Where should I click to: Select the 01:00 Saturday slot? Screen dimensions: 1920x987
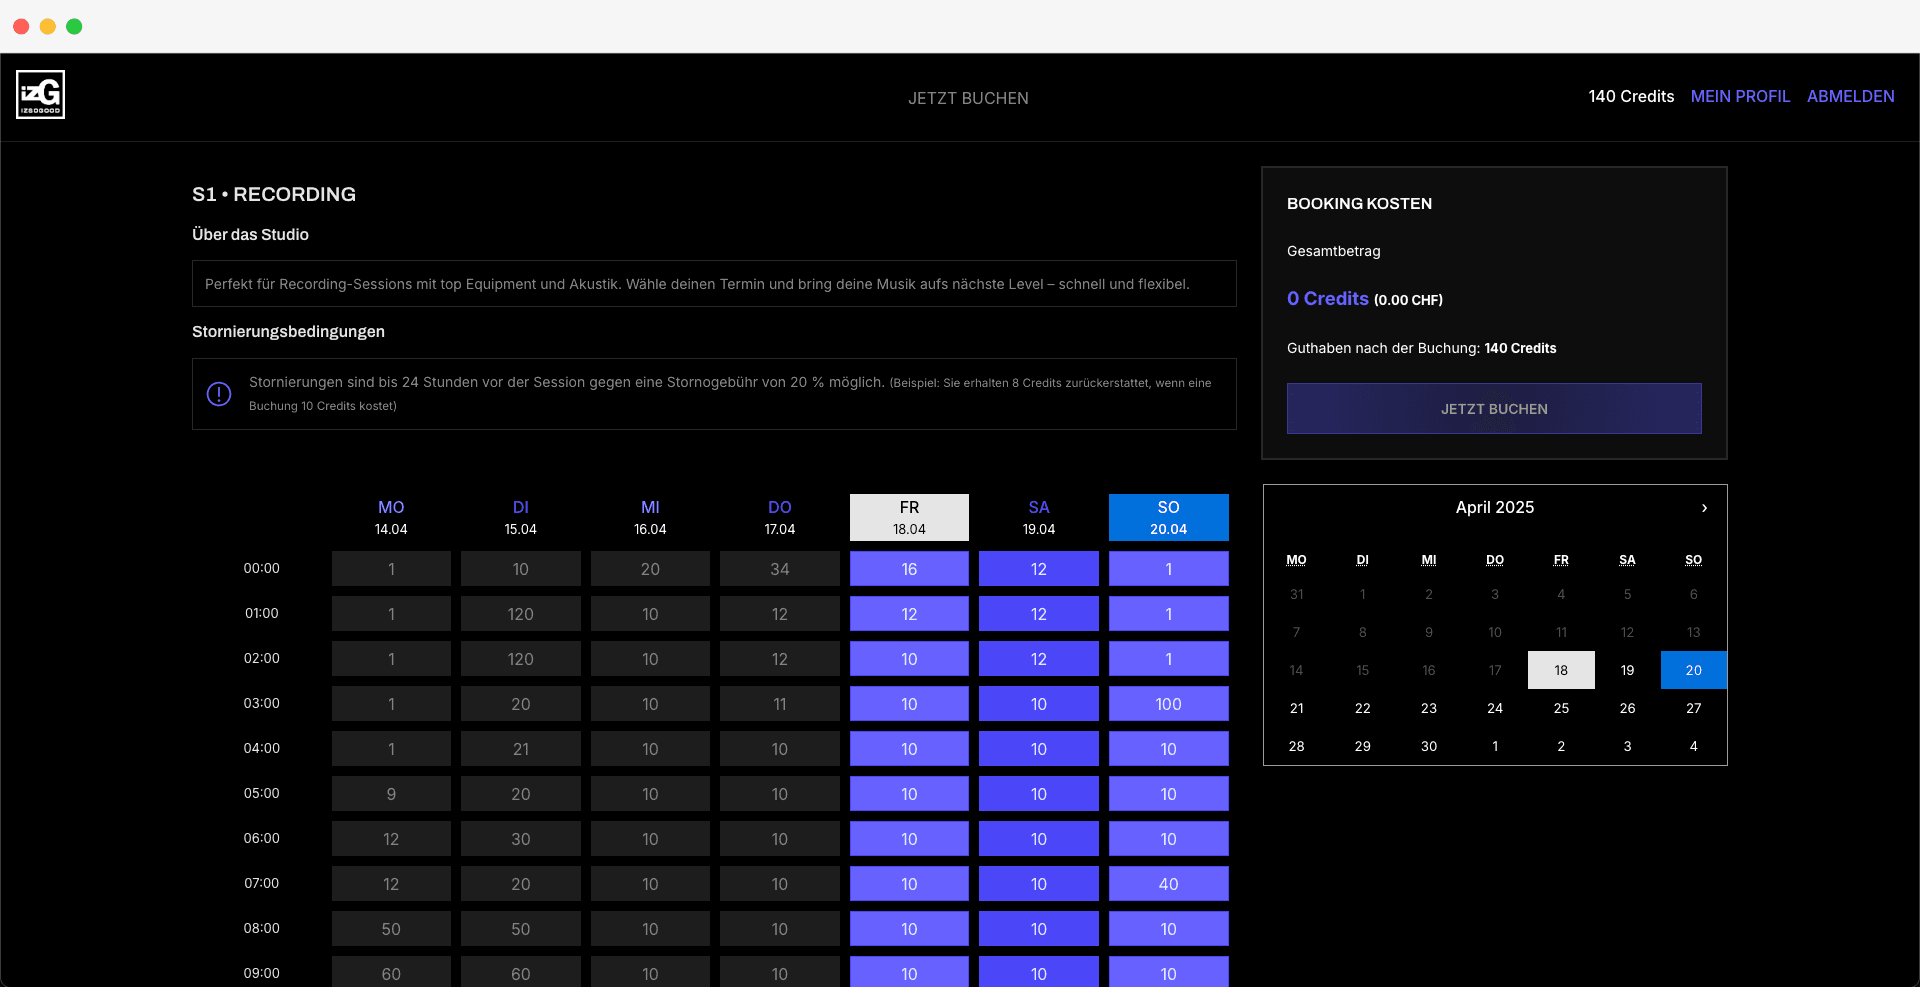(x=1038, y=613)
